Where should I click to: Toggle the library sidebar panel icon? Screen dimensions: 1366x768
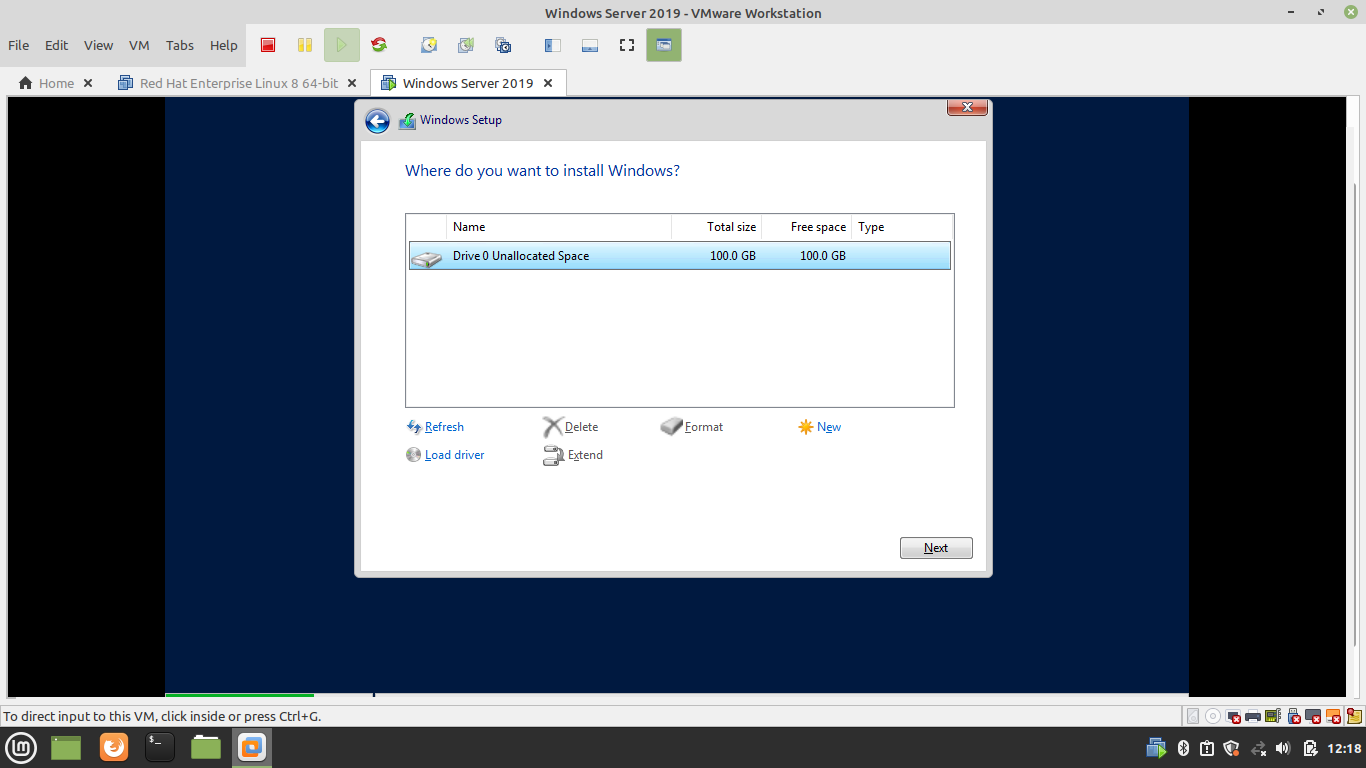(x=552, y=45)
